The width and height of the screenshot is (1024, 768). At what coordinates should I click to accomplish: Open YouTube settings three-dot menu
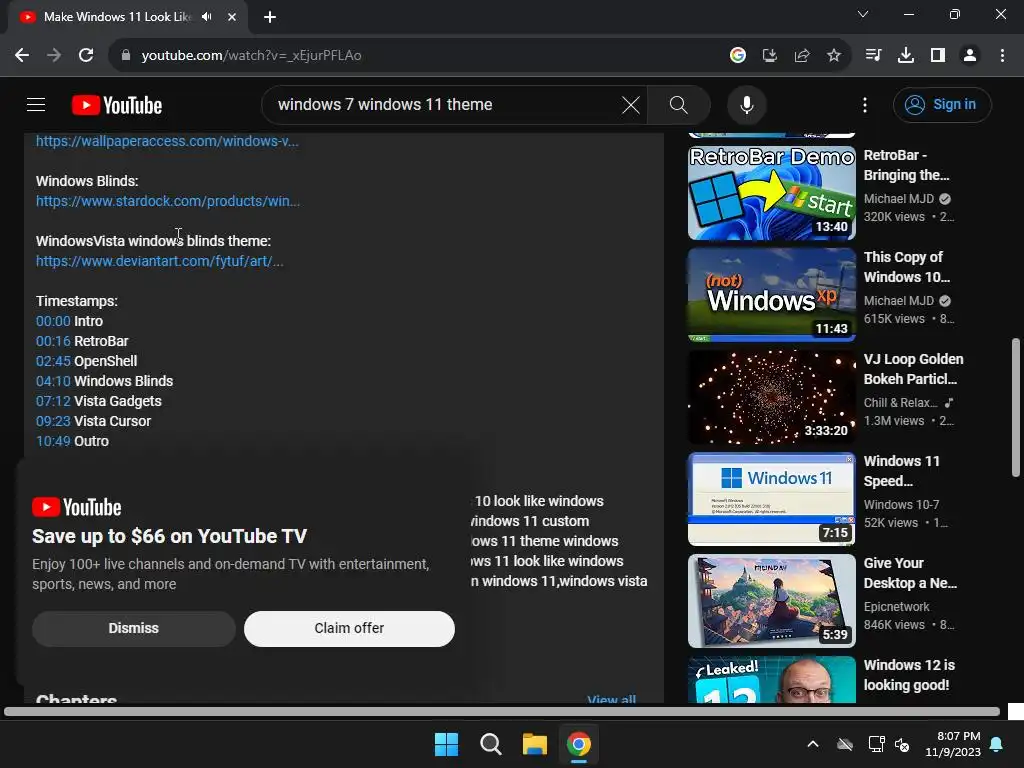point(865,104)
